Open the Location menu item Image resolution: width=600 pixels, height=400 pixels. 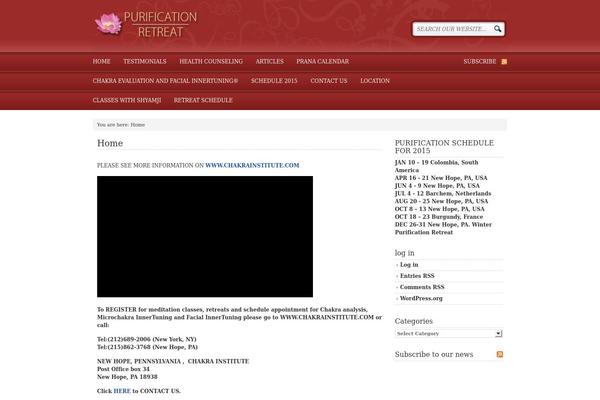click(x=375, y=81)
